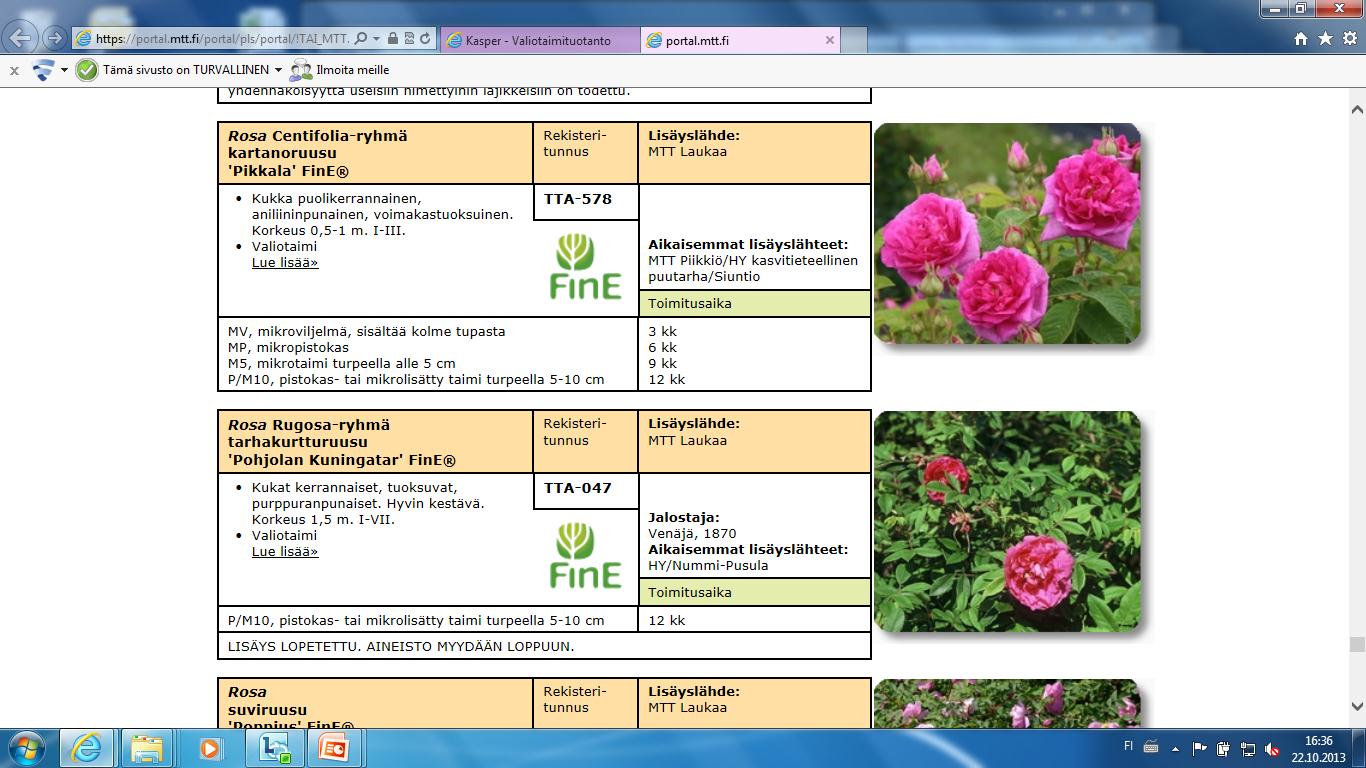Click the muted volume speaker icon
The image size is (1366, 768).
[1272, 748]
